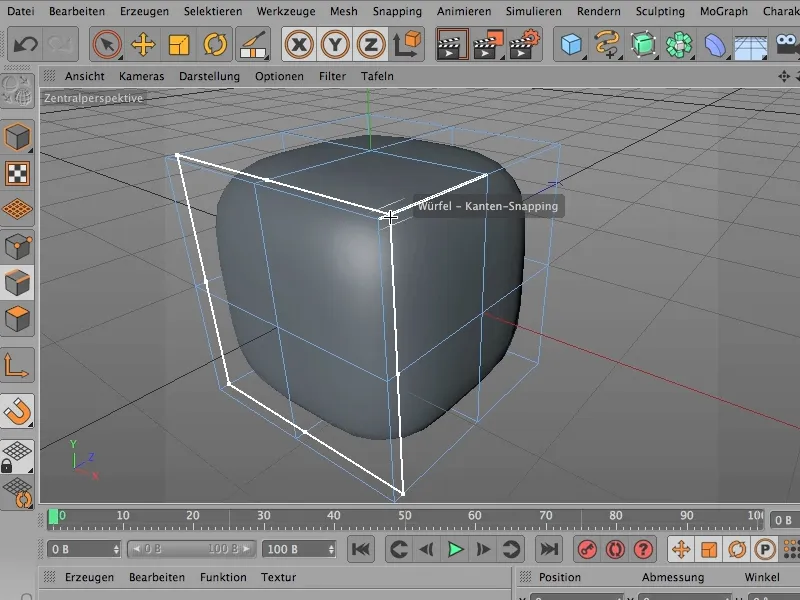The width and height of the screenshot is (800, 600).
Task: Go to previous keyframe
Action: pos(397,549)
